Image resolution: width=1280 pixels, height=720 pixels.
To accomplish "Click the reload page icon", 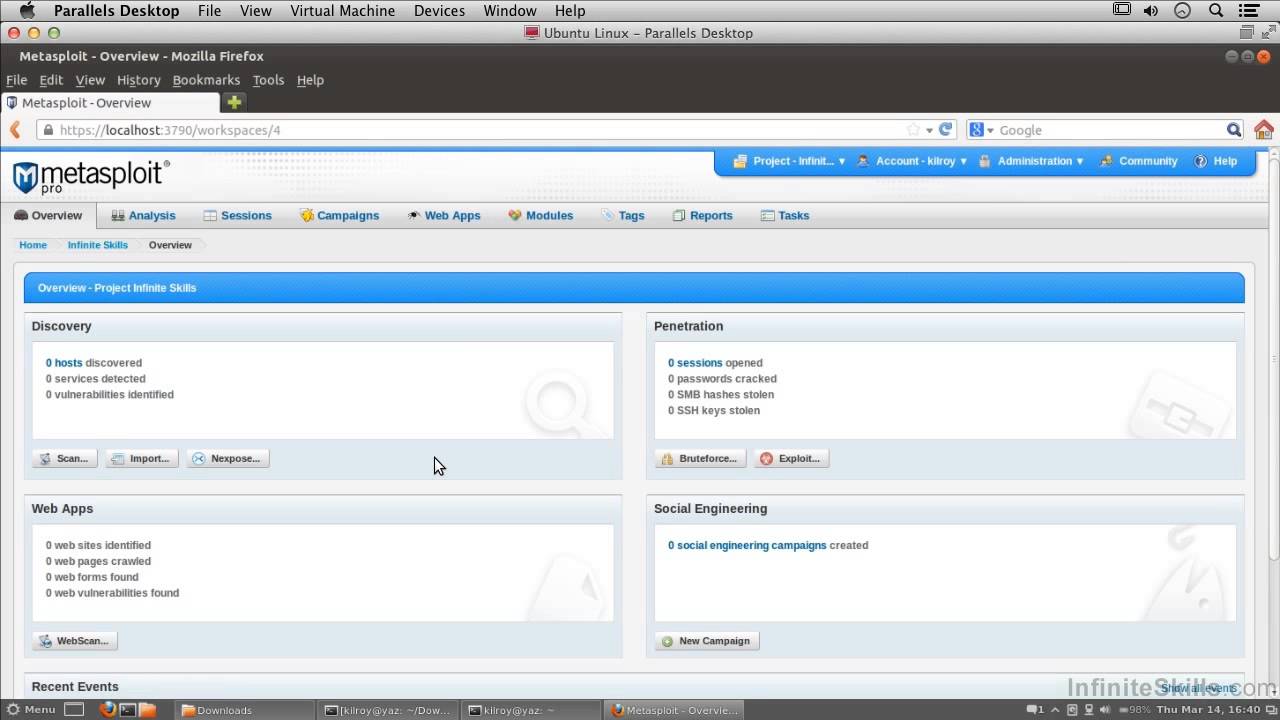I will [x=946, y=130].
